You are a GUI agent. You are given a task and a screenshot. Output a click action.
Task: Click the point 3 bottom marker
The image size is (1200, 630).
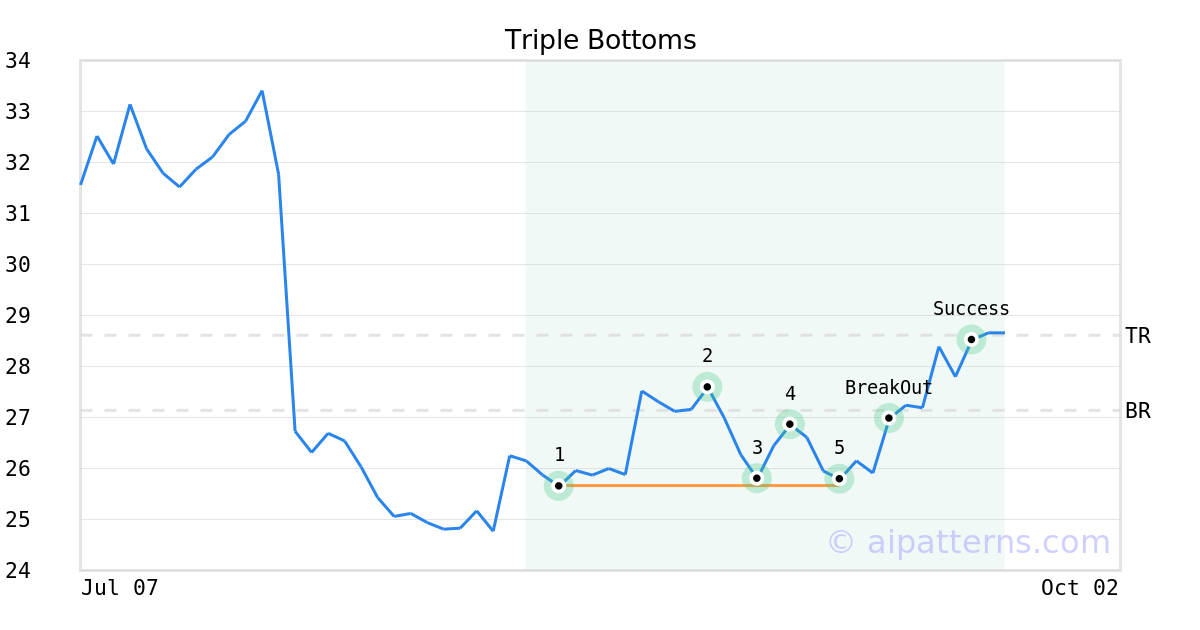[757, 478]
